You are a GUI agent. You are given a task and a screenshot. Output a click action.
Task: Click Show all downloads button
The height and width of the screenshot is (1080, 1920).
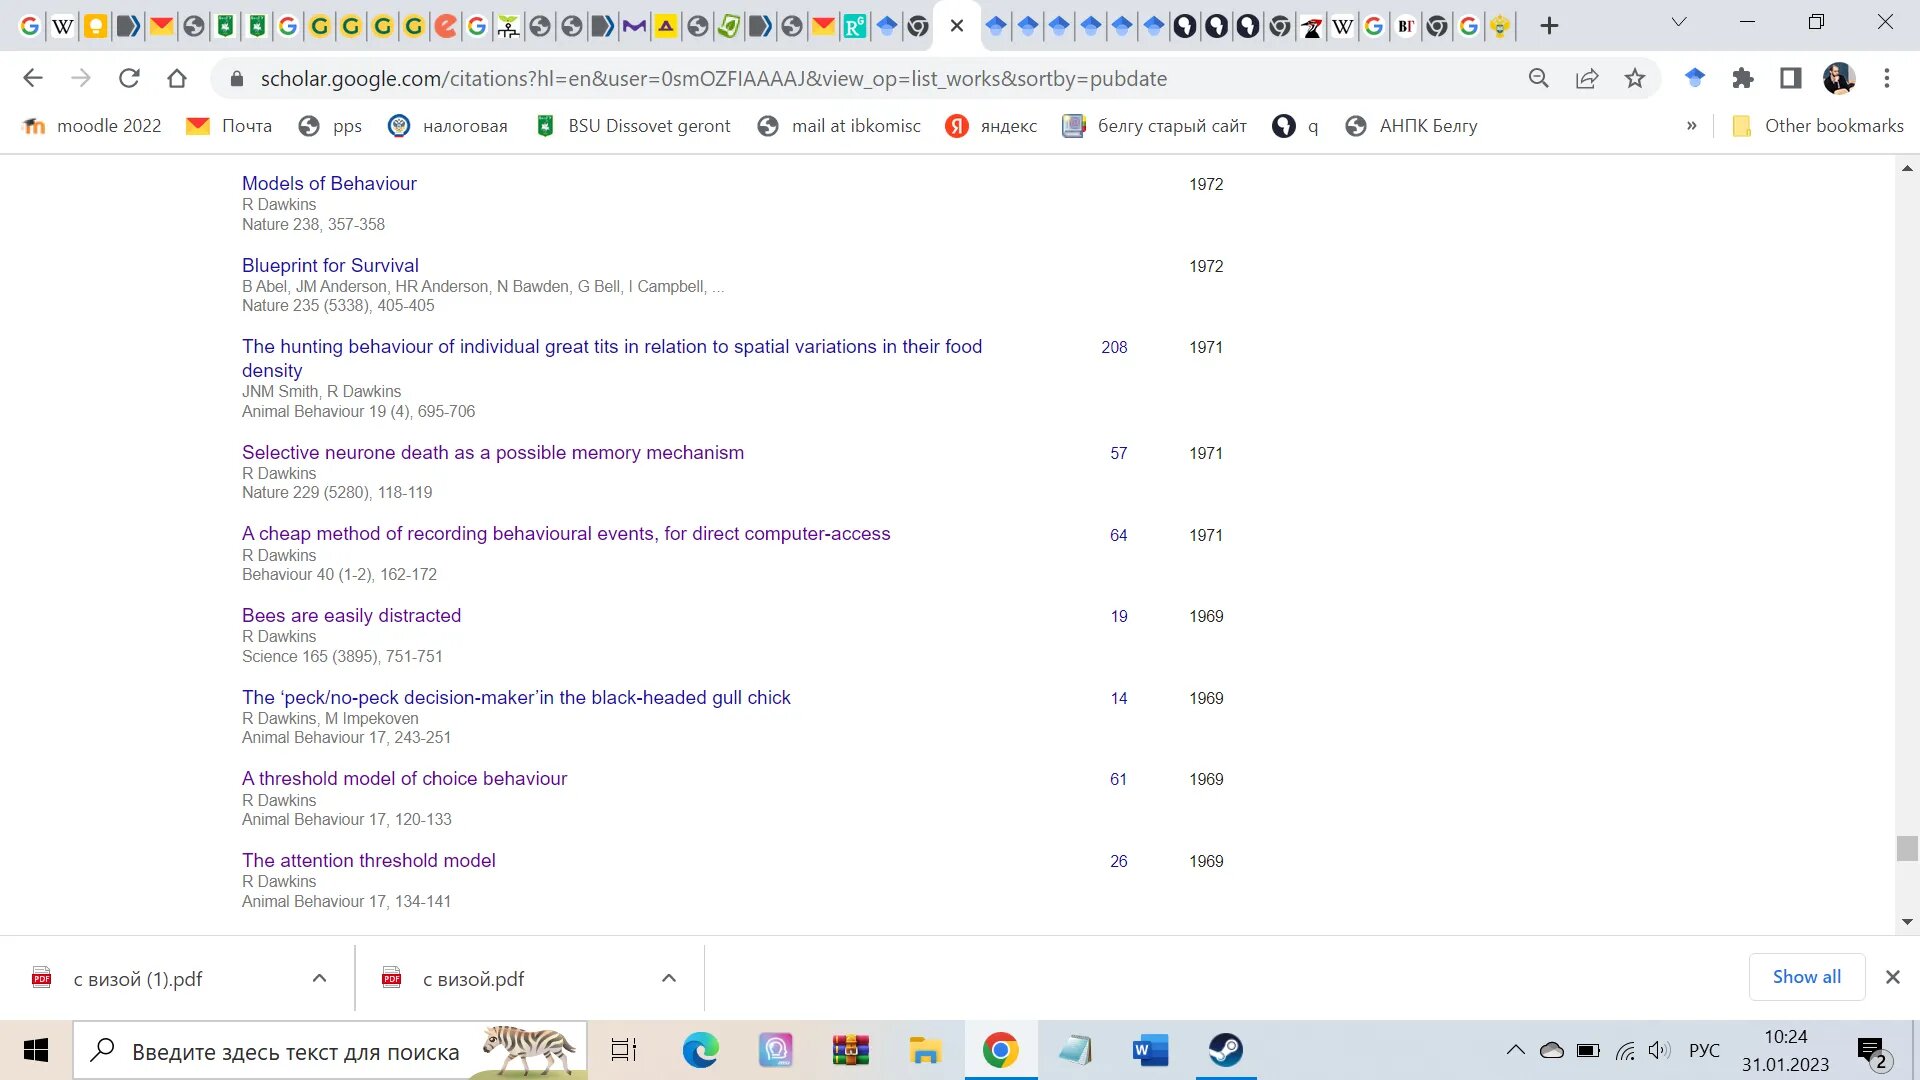pos(1806,977)
